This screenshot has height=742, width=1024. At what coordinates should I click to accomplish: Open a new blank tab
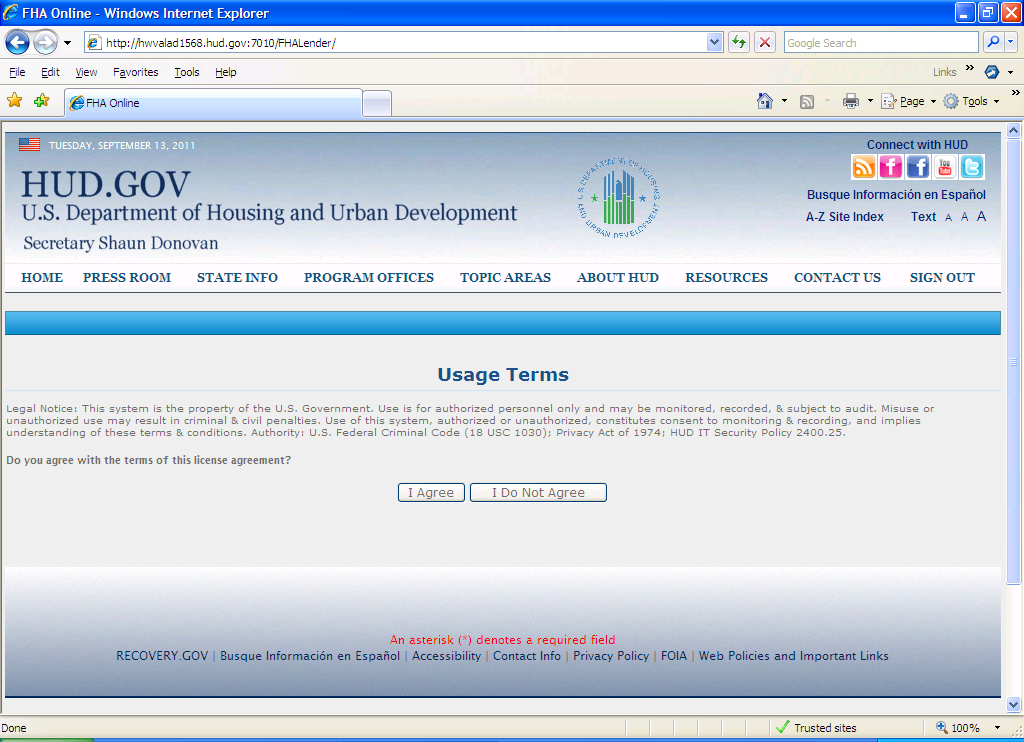[377, 104]
